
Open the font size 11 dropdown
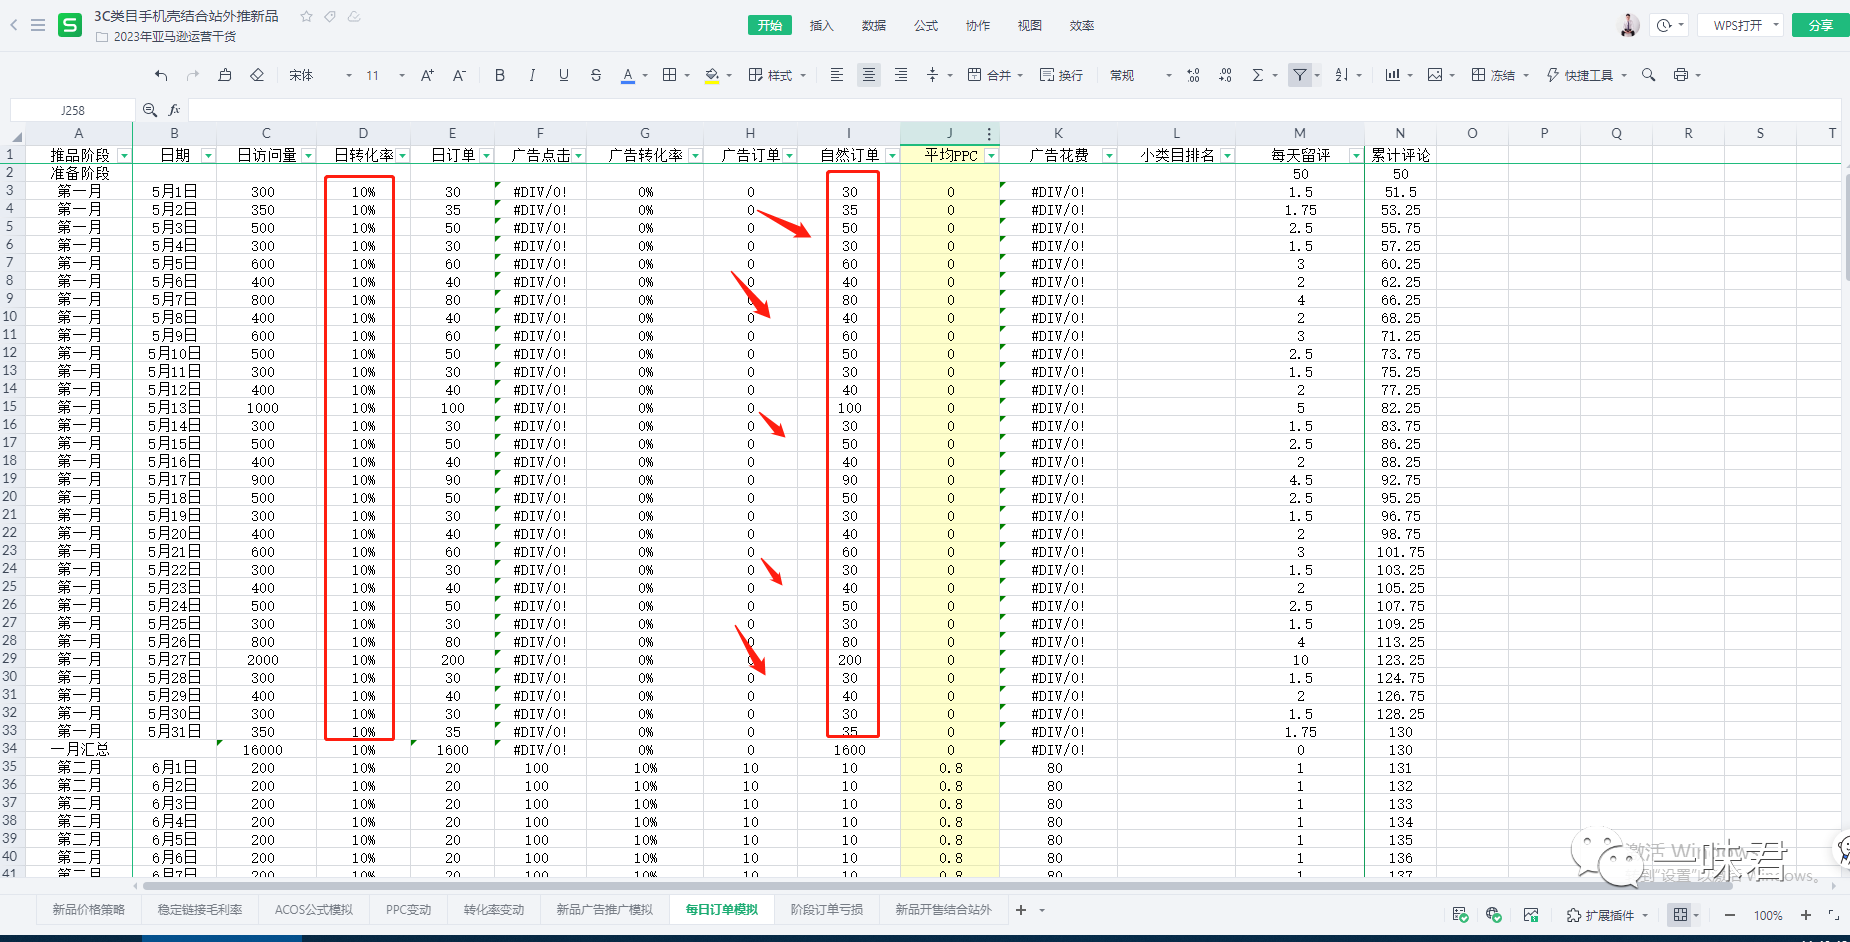385,75
